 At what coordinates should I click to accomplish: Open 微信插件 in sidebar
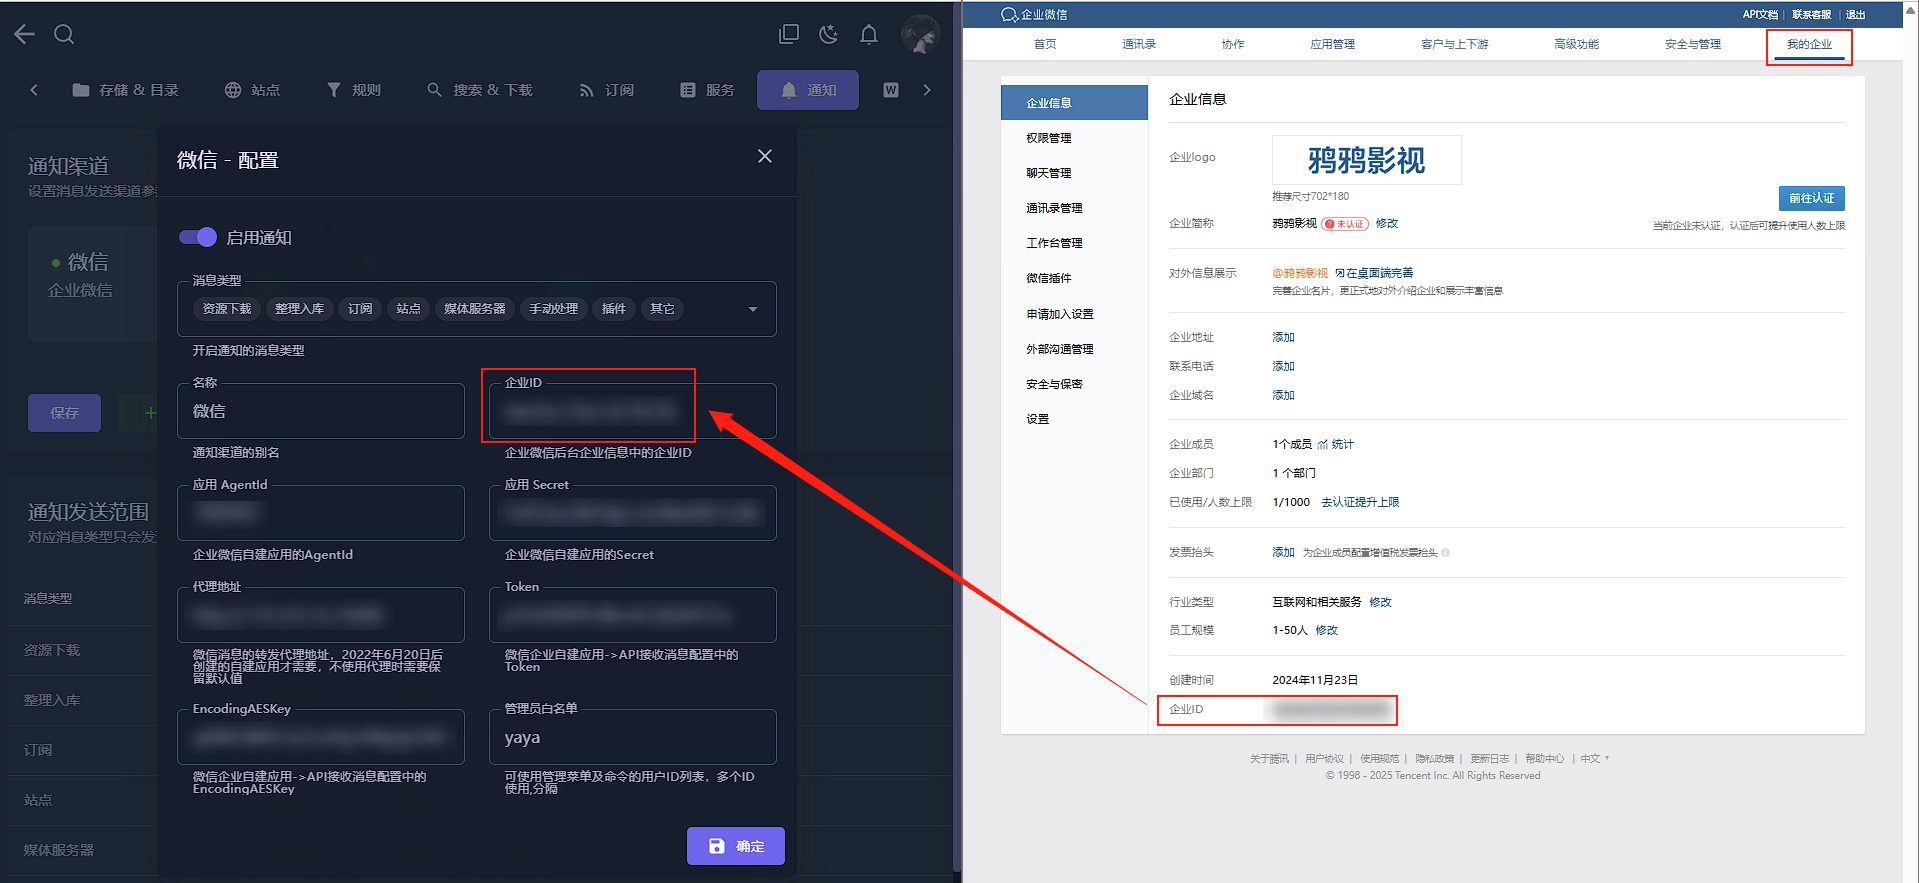[x=1048, y=278]
